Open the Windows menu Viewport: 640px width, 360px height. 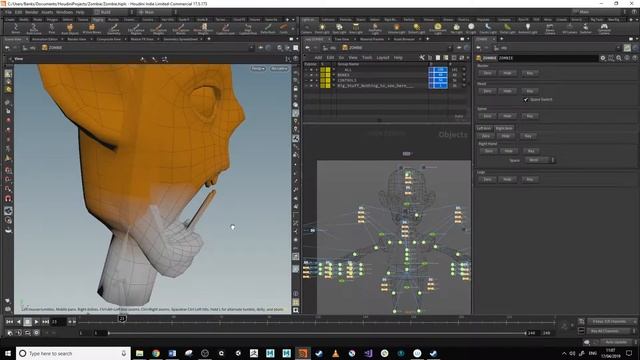[x=64, y=12]
